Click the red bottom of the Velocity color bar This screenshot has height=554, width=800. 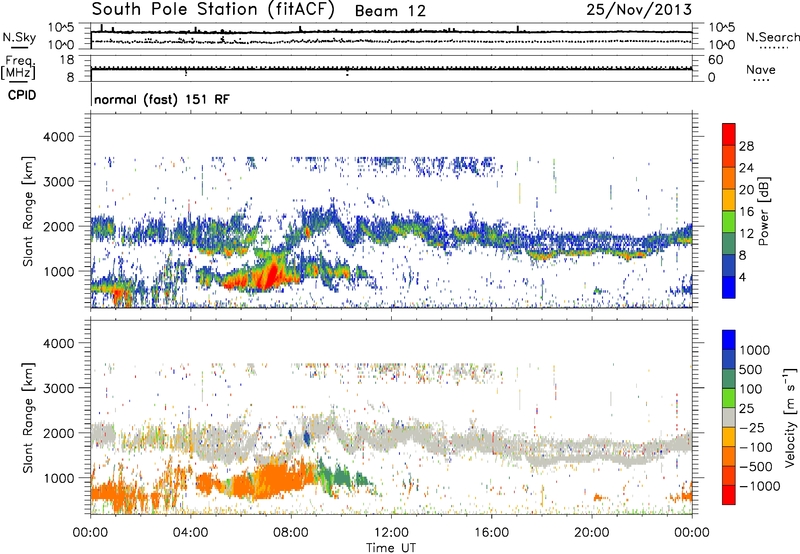pos(729,495)
